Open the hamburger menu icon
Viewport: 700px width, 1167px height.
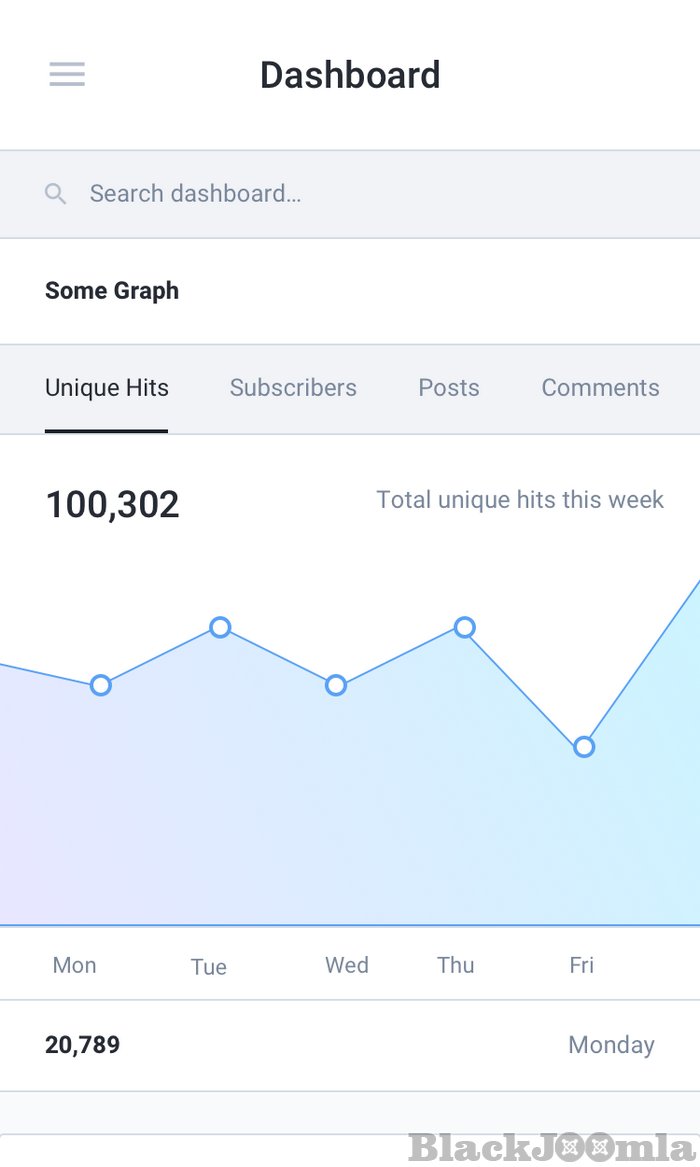(x=67, y=74)
